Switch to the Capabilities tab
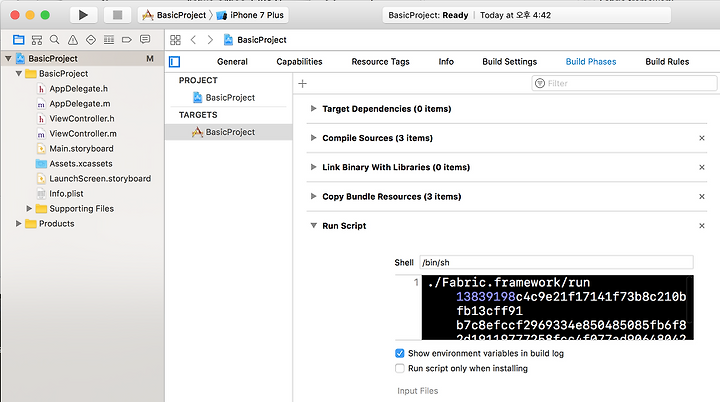This screenshot has width=720, height=402. pyautogui.click(x=299, y=62)
